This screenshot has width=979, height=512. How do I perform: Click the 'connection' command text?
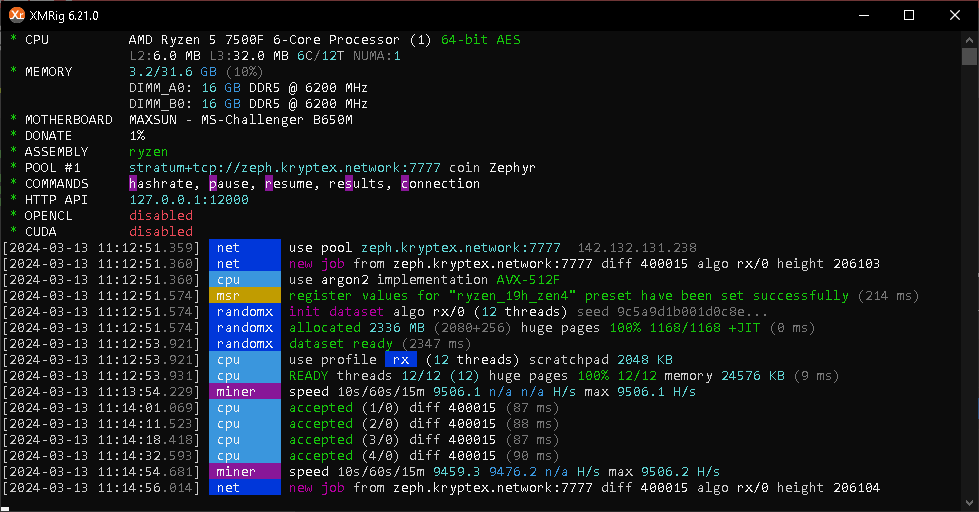[440, 184]
